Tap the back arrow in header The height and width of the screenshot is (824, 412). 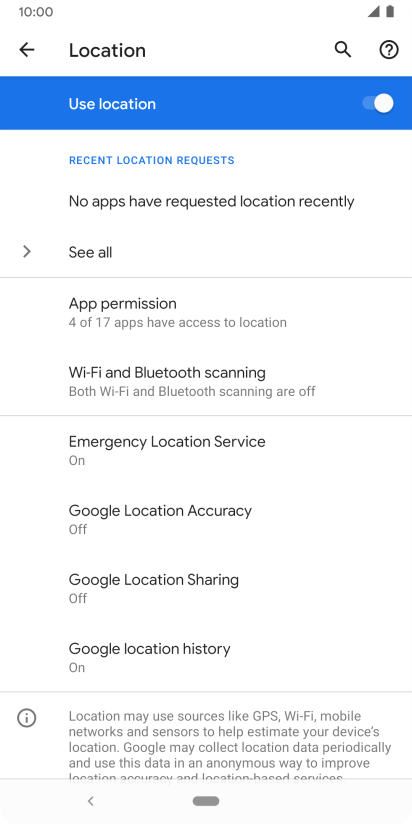tap(26, 50)
